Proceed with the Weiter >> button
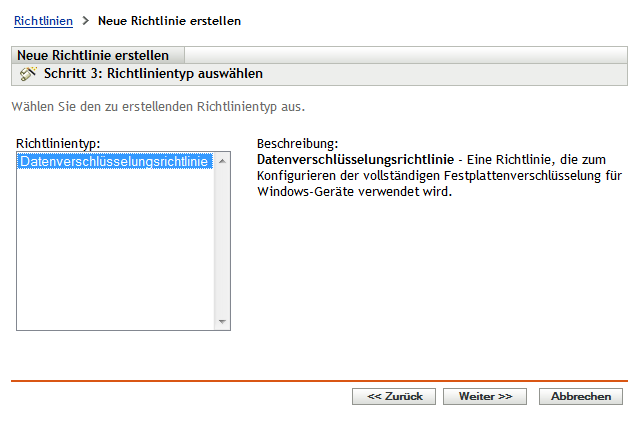This screenshot has height=440, width=643. (x=485, y=396)
